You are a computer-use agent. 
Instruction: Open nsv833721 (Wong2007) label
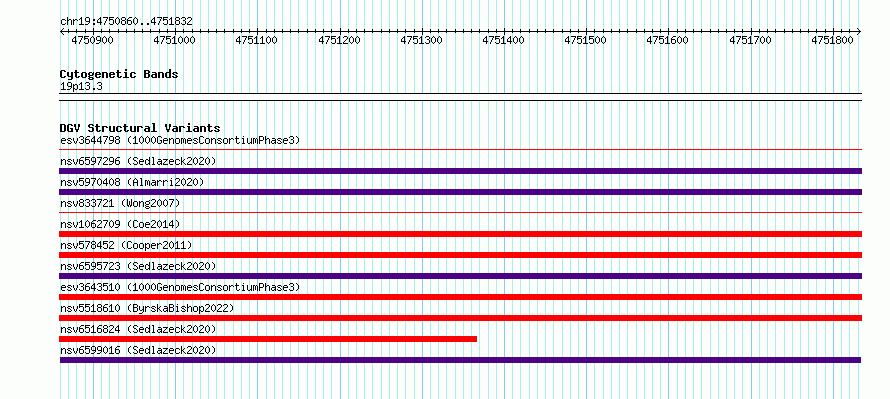(120, 203)
